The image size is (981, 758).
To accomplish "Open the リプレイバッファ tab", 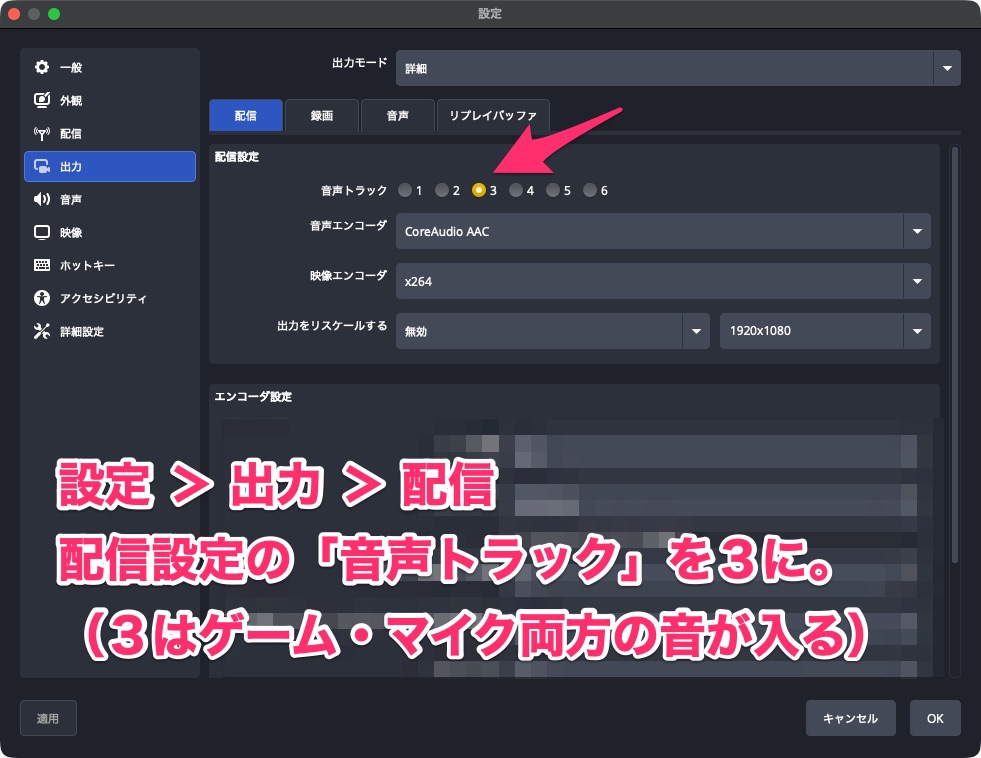I will click(x=492, y=116).
